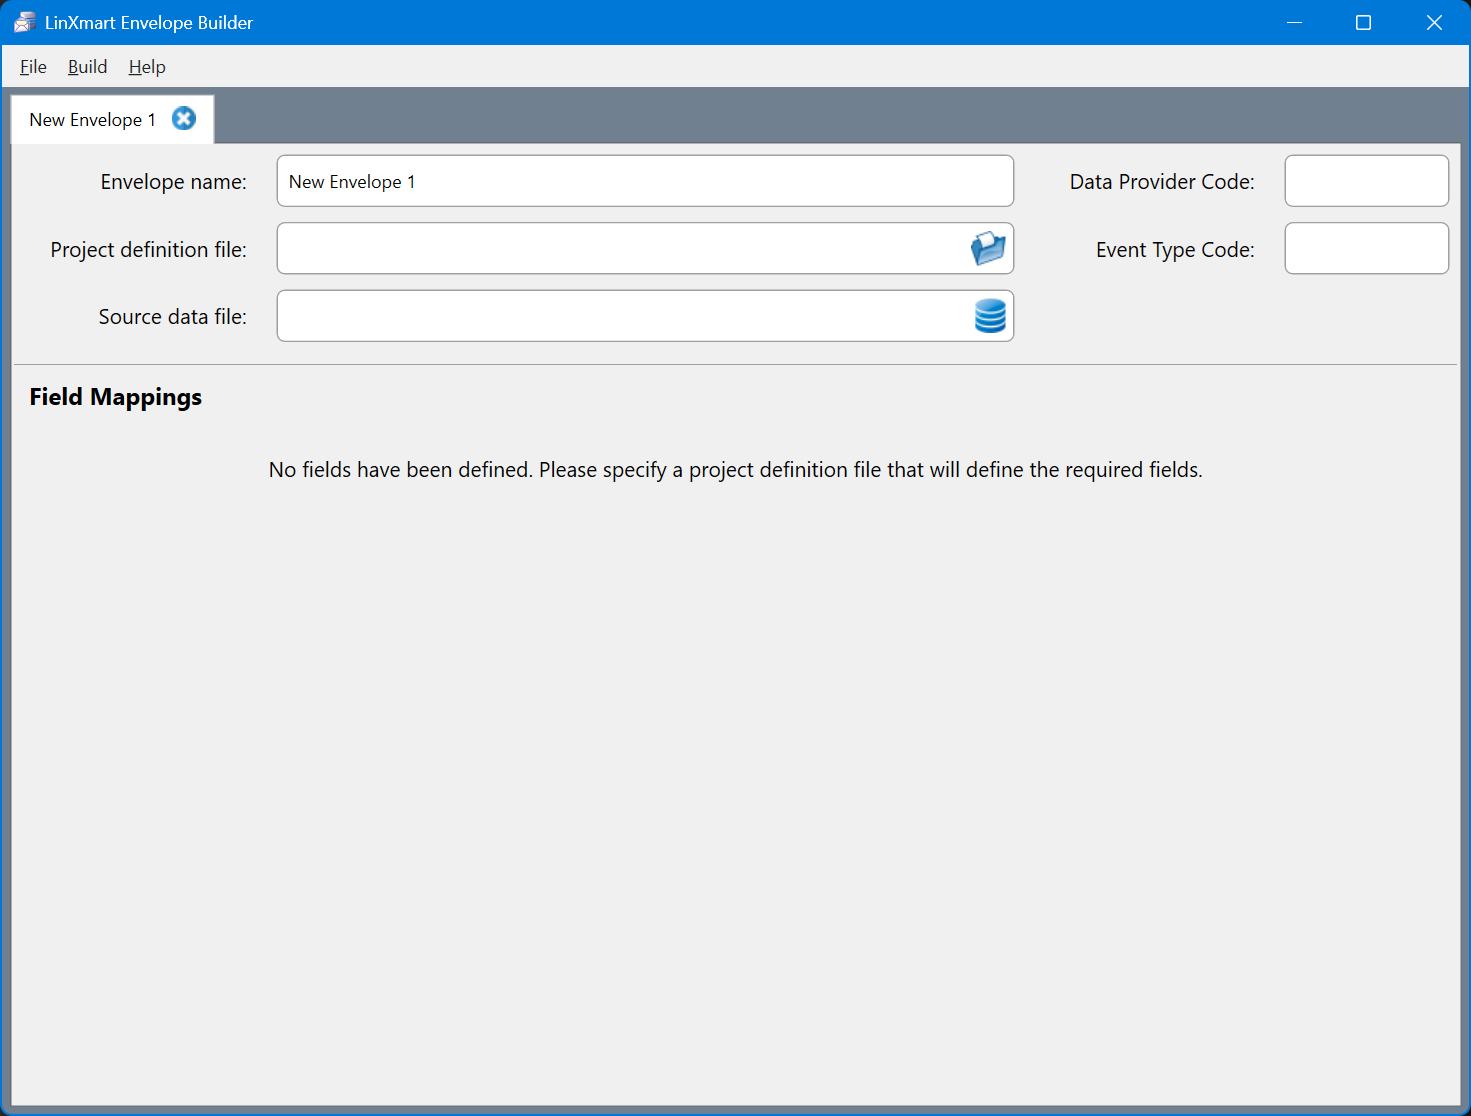Screen dimensions: 1471x1116
Task: Browse for project definition file via folder icon
Action: coord(988,248)
